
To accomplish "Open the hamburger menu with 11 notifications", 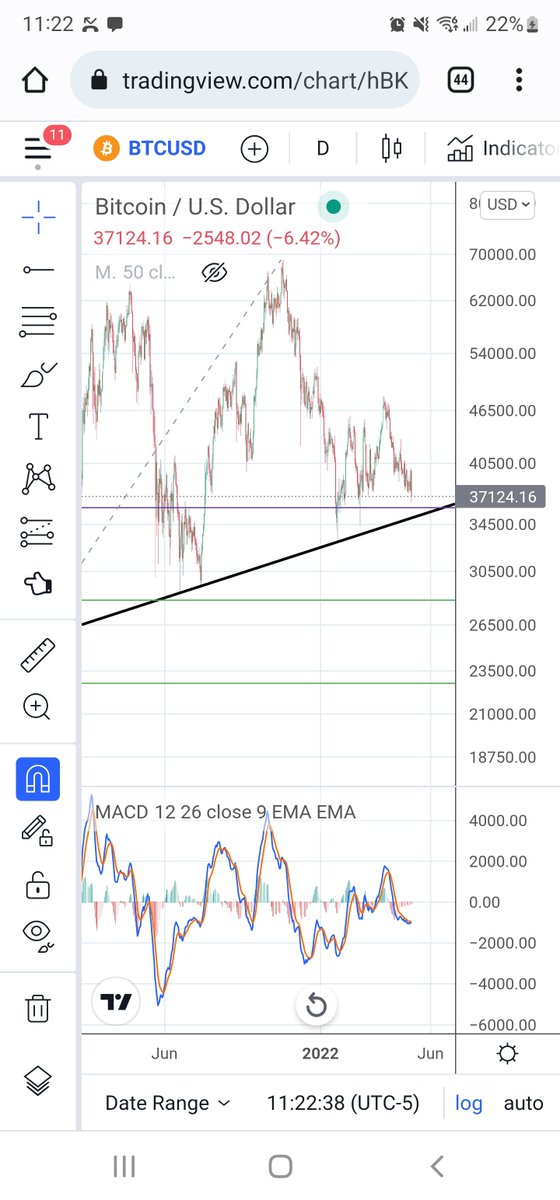I will pos(38,149).
